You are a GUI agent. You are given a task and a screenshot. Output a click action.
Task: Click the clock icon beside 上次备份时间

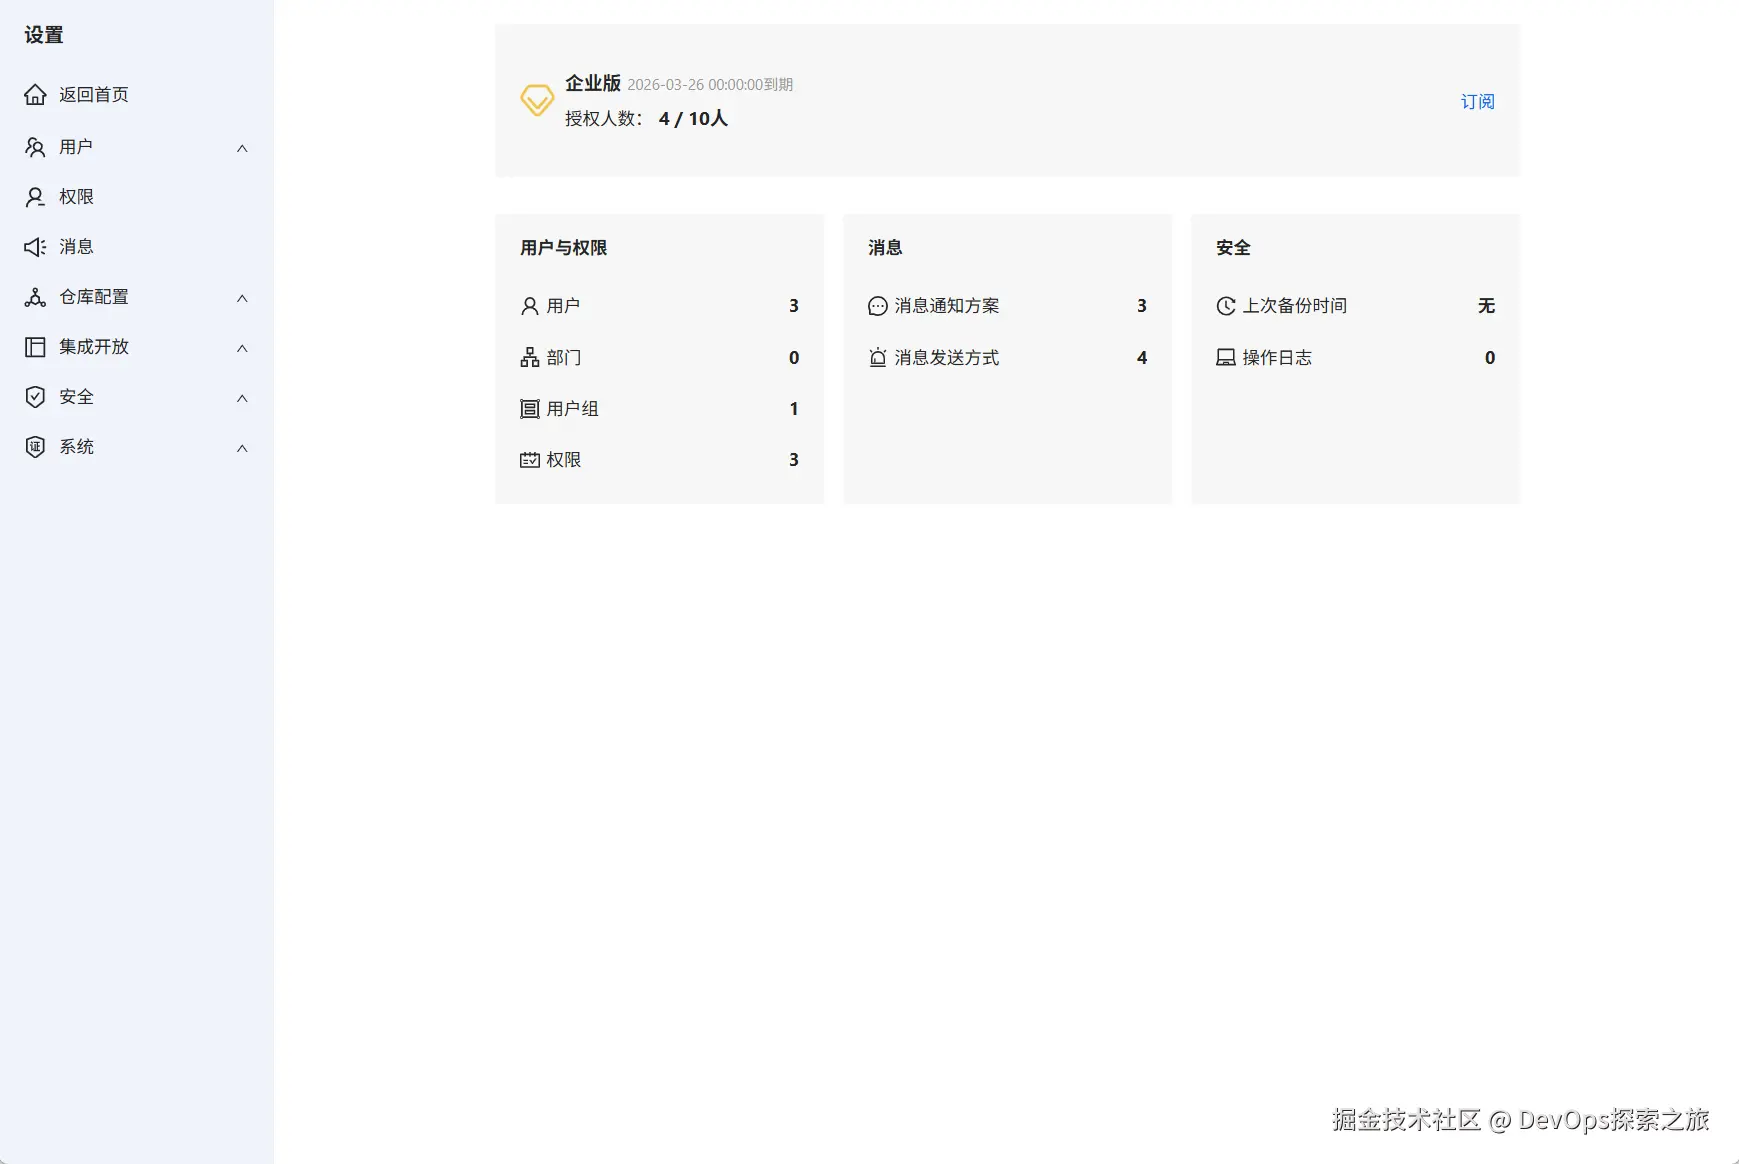pos(1226,306)
